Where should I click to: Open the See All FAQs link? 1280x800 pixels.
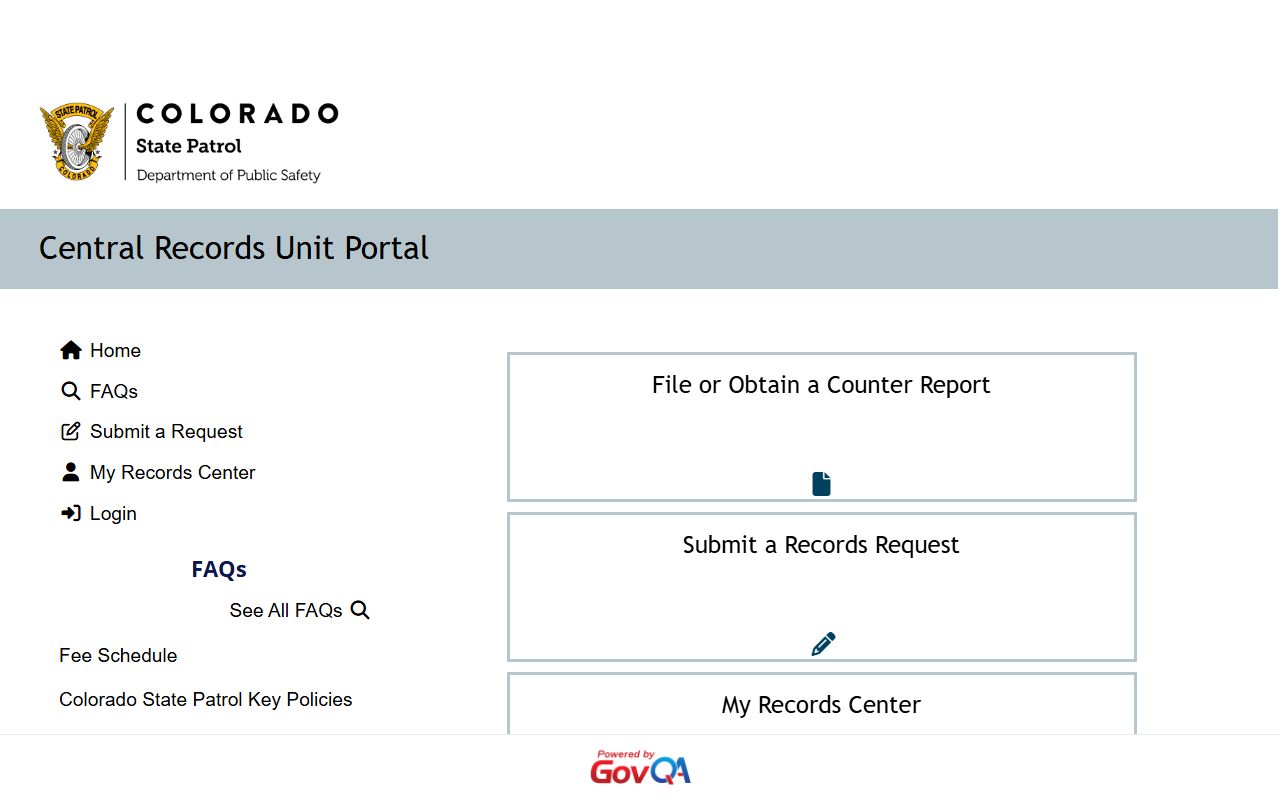286,610
